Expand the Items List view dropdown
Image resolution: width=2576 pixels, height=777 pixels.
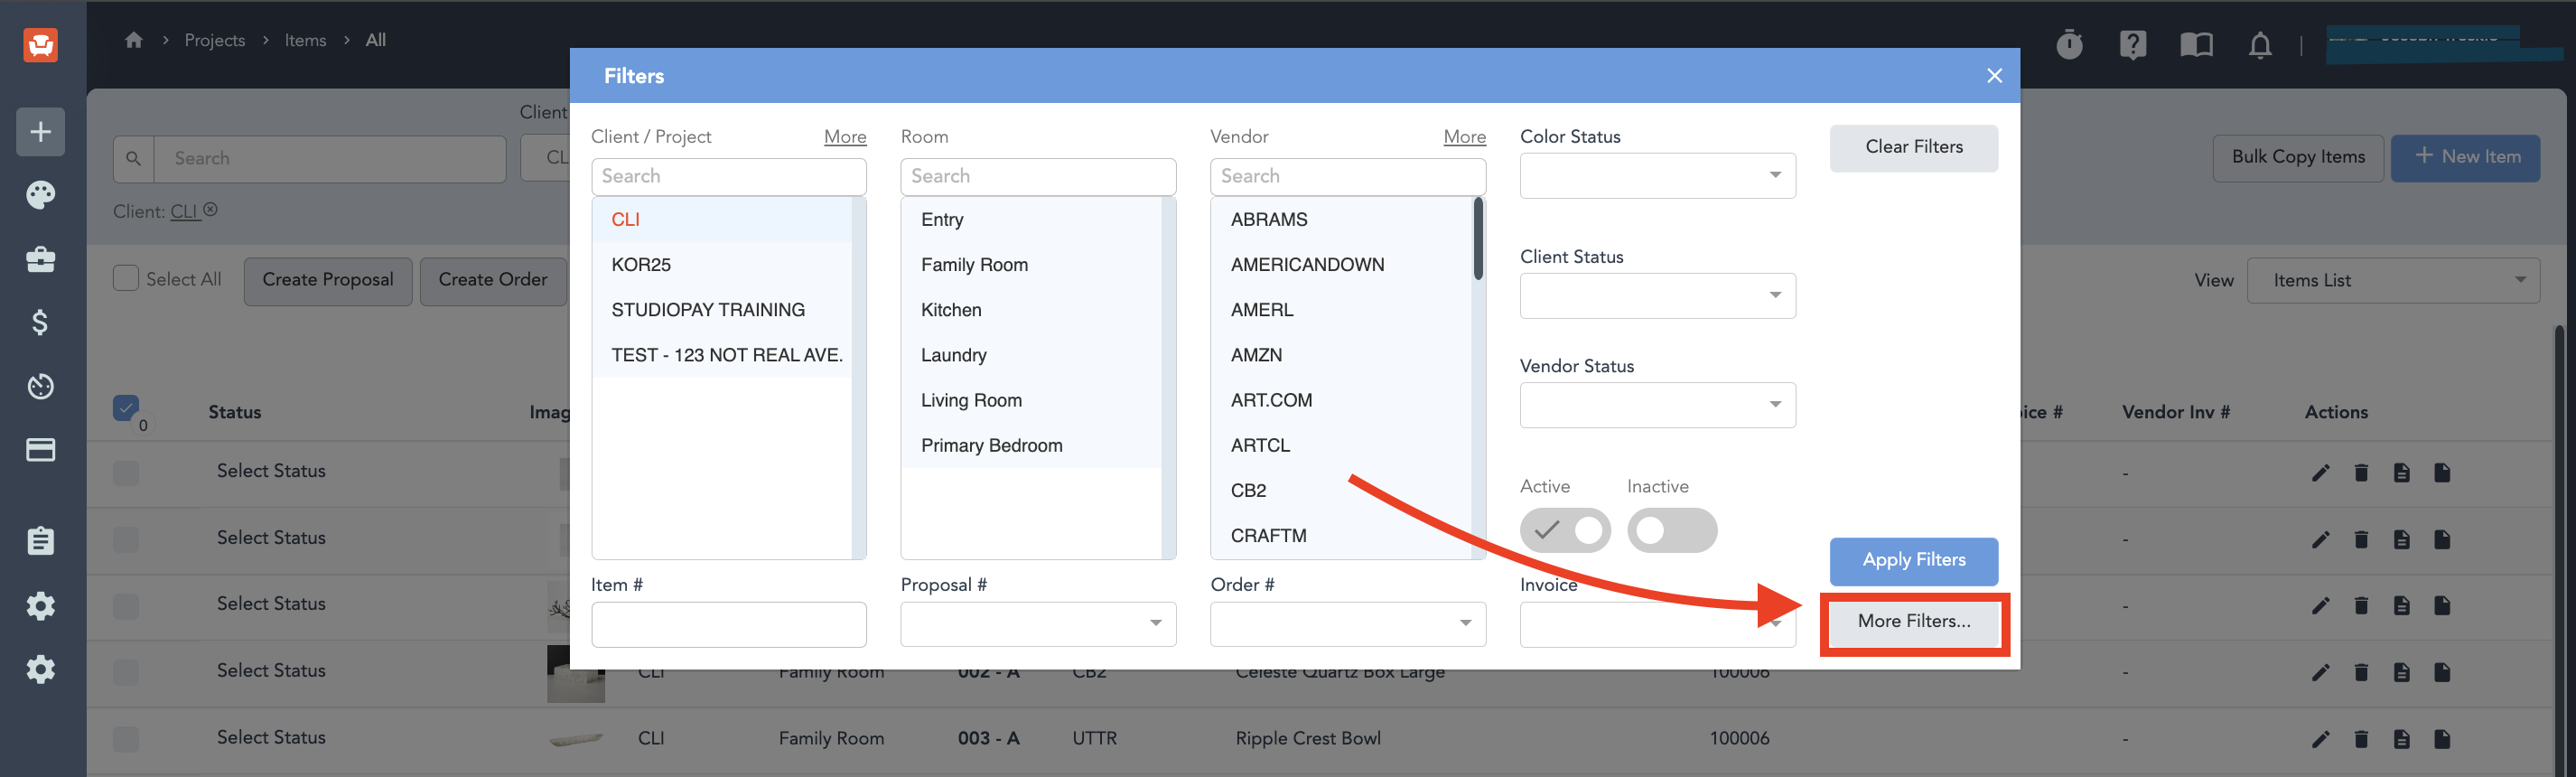(2393, 280)
